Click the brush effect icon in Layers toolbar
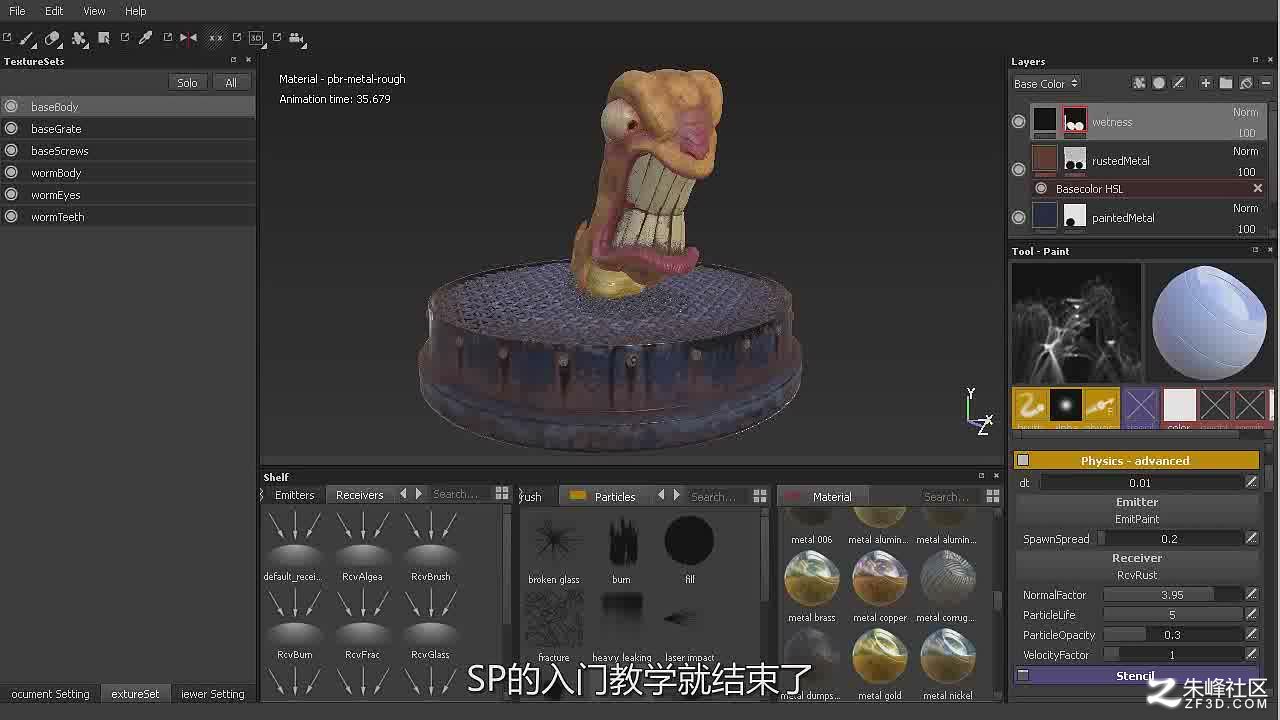 1178,83
